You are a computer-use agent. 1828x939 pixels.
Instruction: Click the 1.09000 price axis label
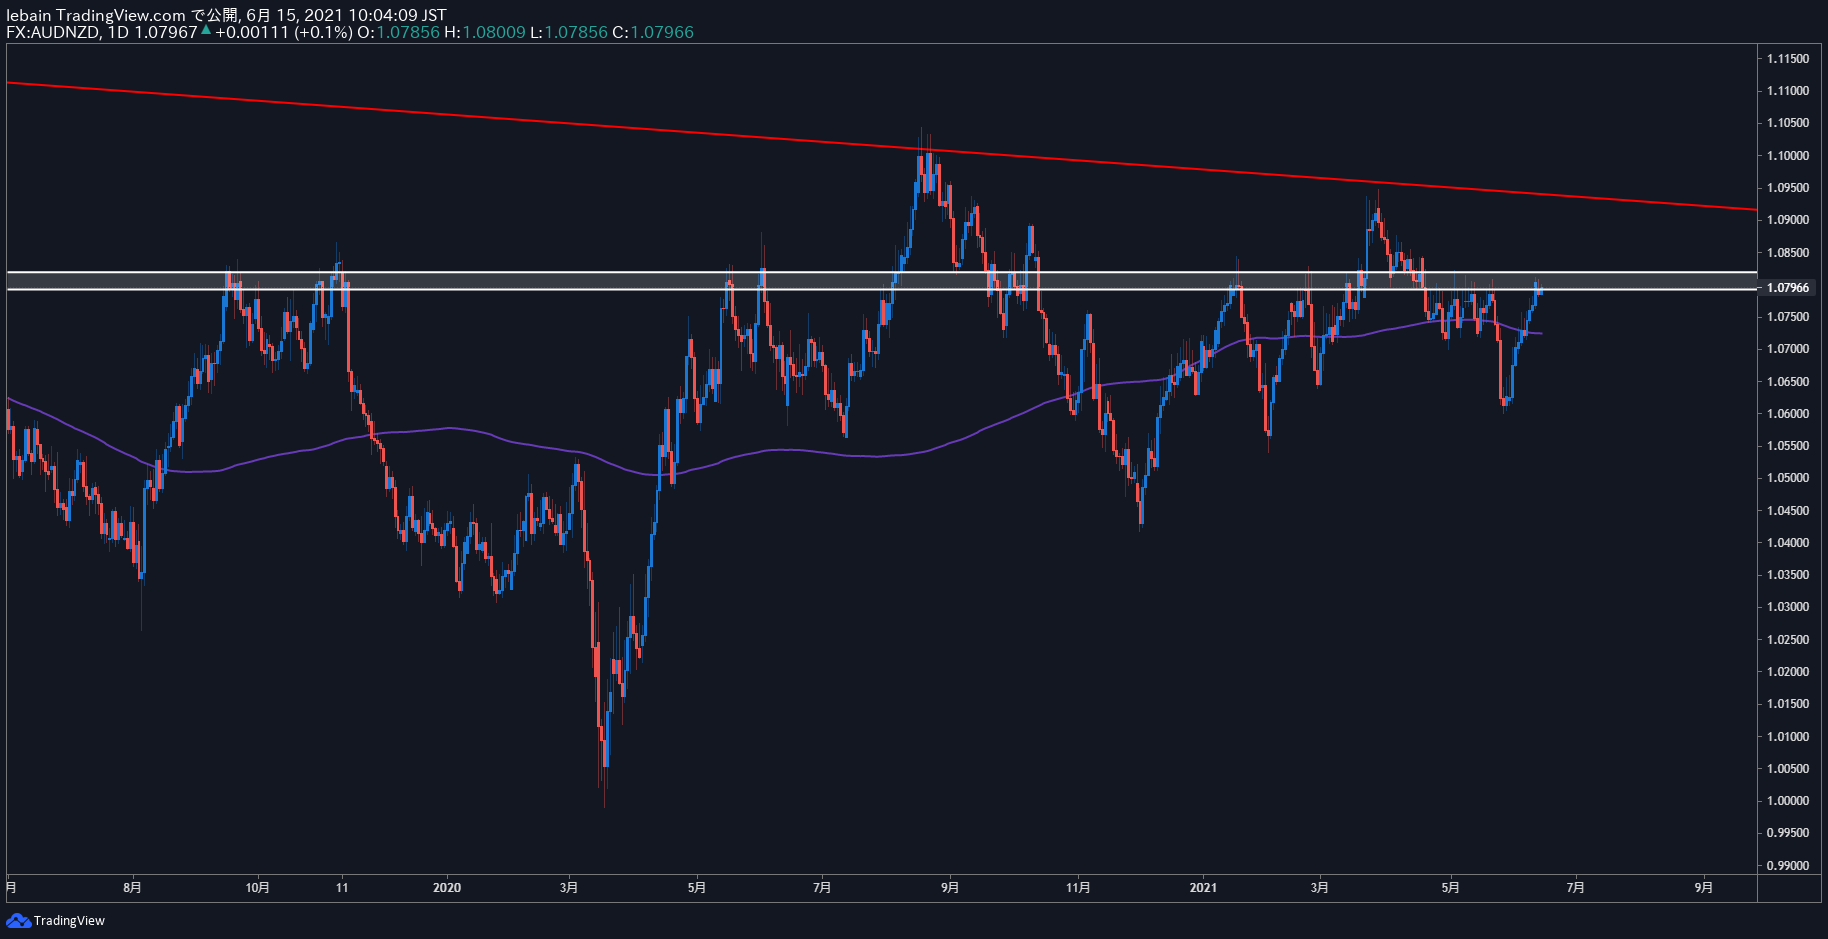click(x=1788, y=220)
